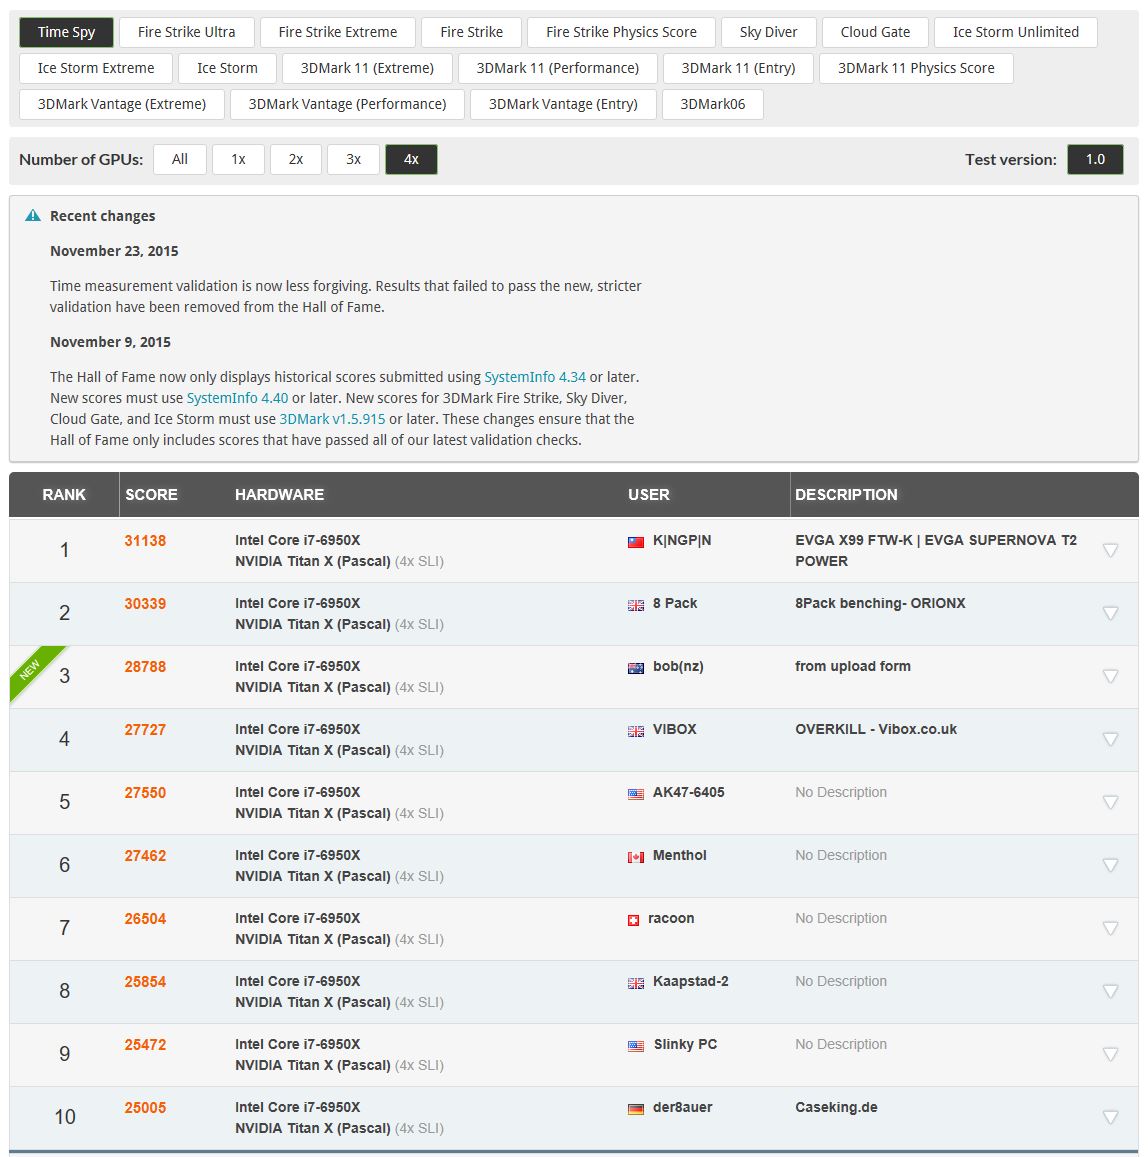Click the US flag icon beside Slinky PC
Screen dimensions: 1148x1157
point(635,1046)
